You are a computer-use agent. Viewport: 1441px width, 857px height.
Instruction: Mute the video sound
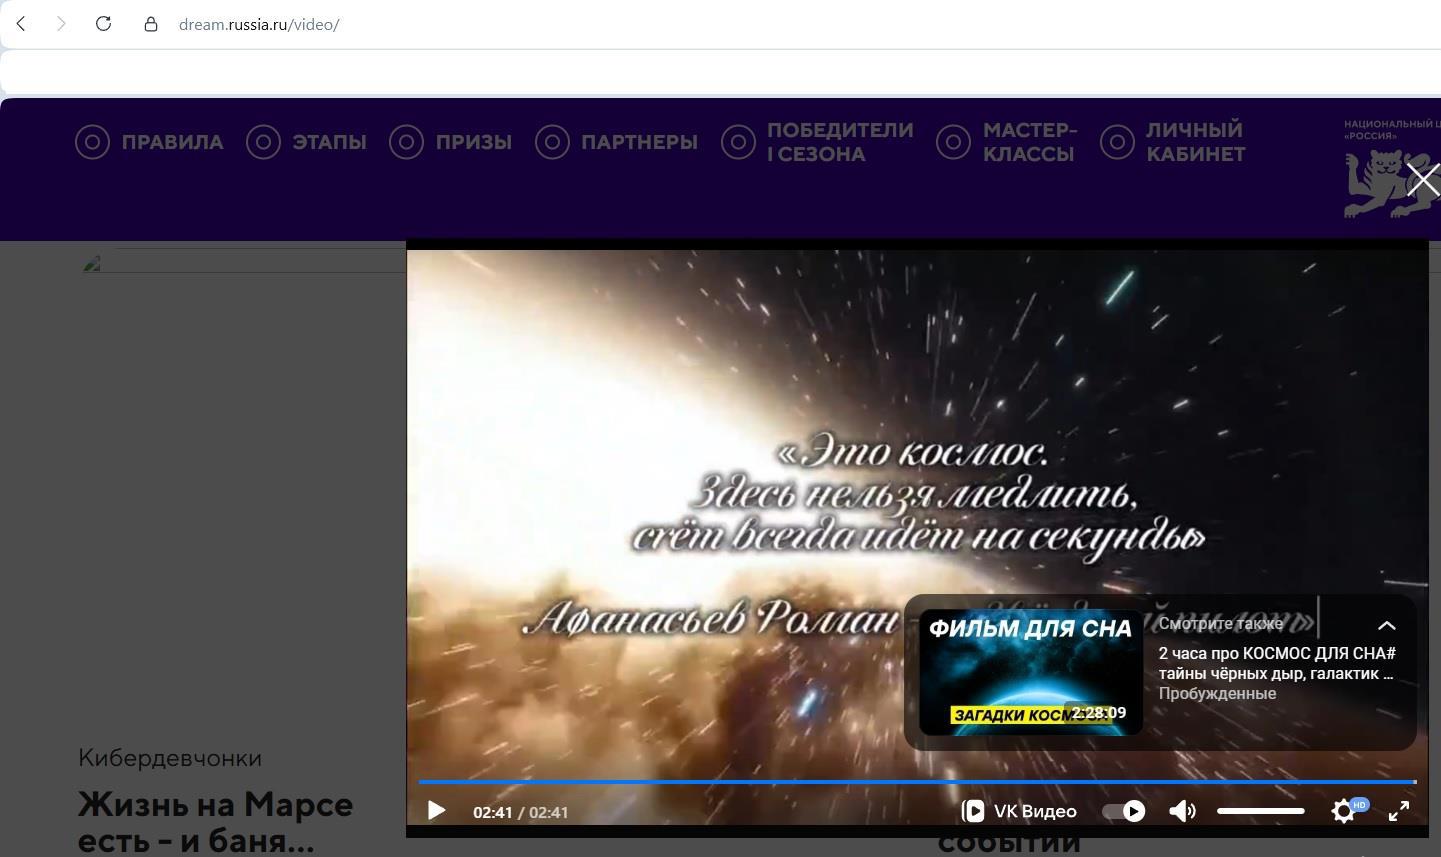coord(1182,811)
